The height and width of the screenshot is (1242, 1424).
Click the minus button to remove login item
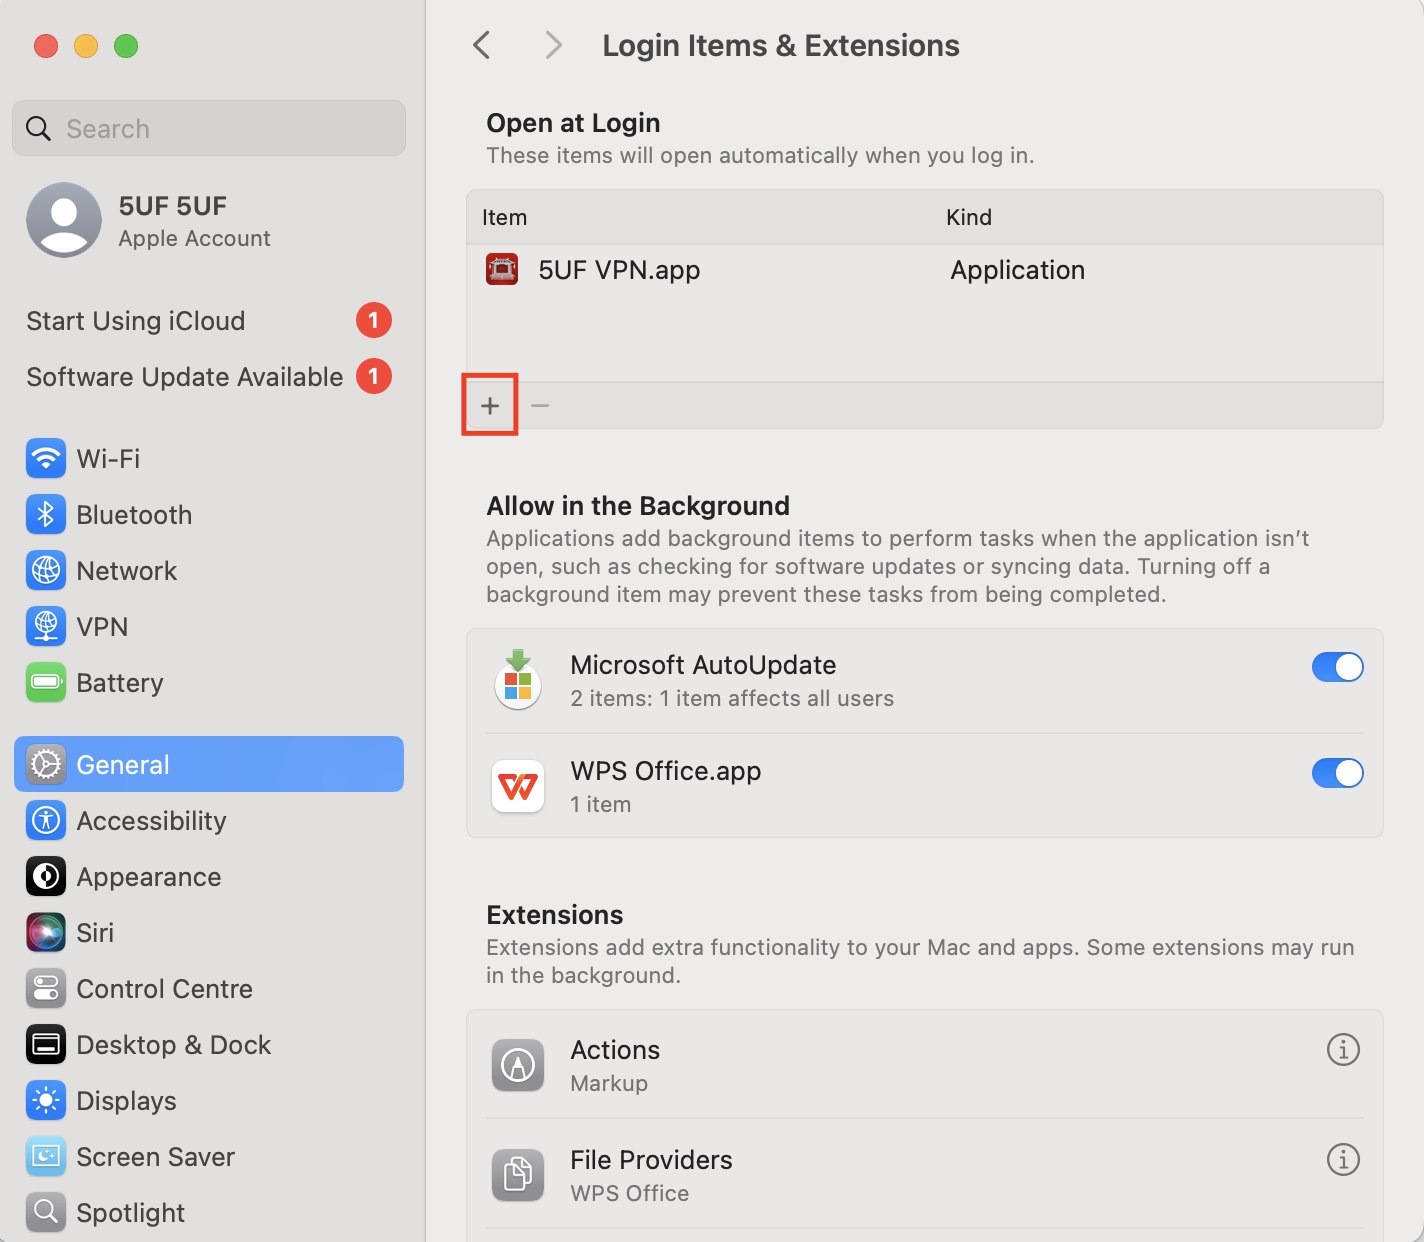tap(540, 406)
